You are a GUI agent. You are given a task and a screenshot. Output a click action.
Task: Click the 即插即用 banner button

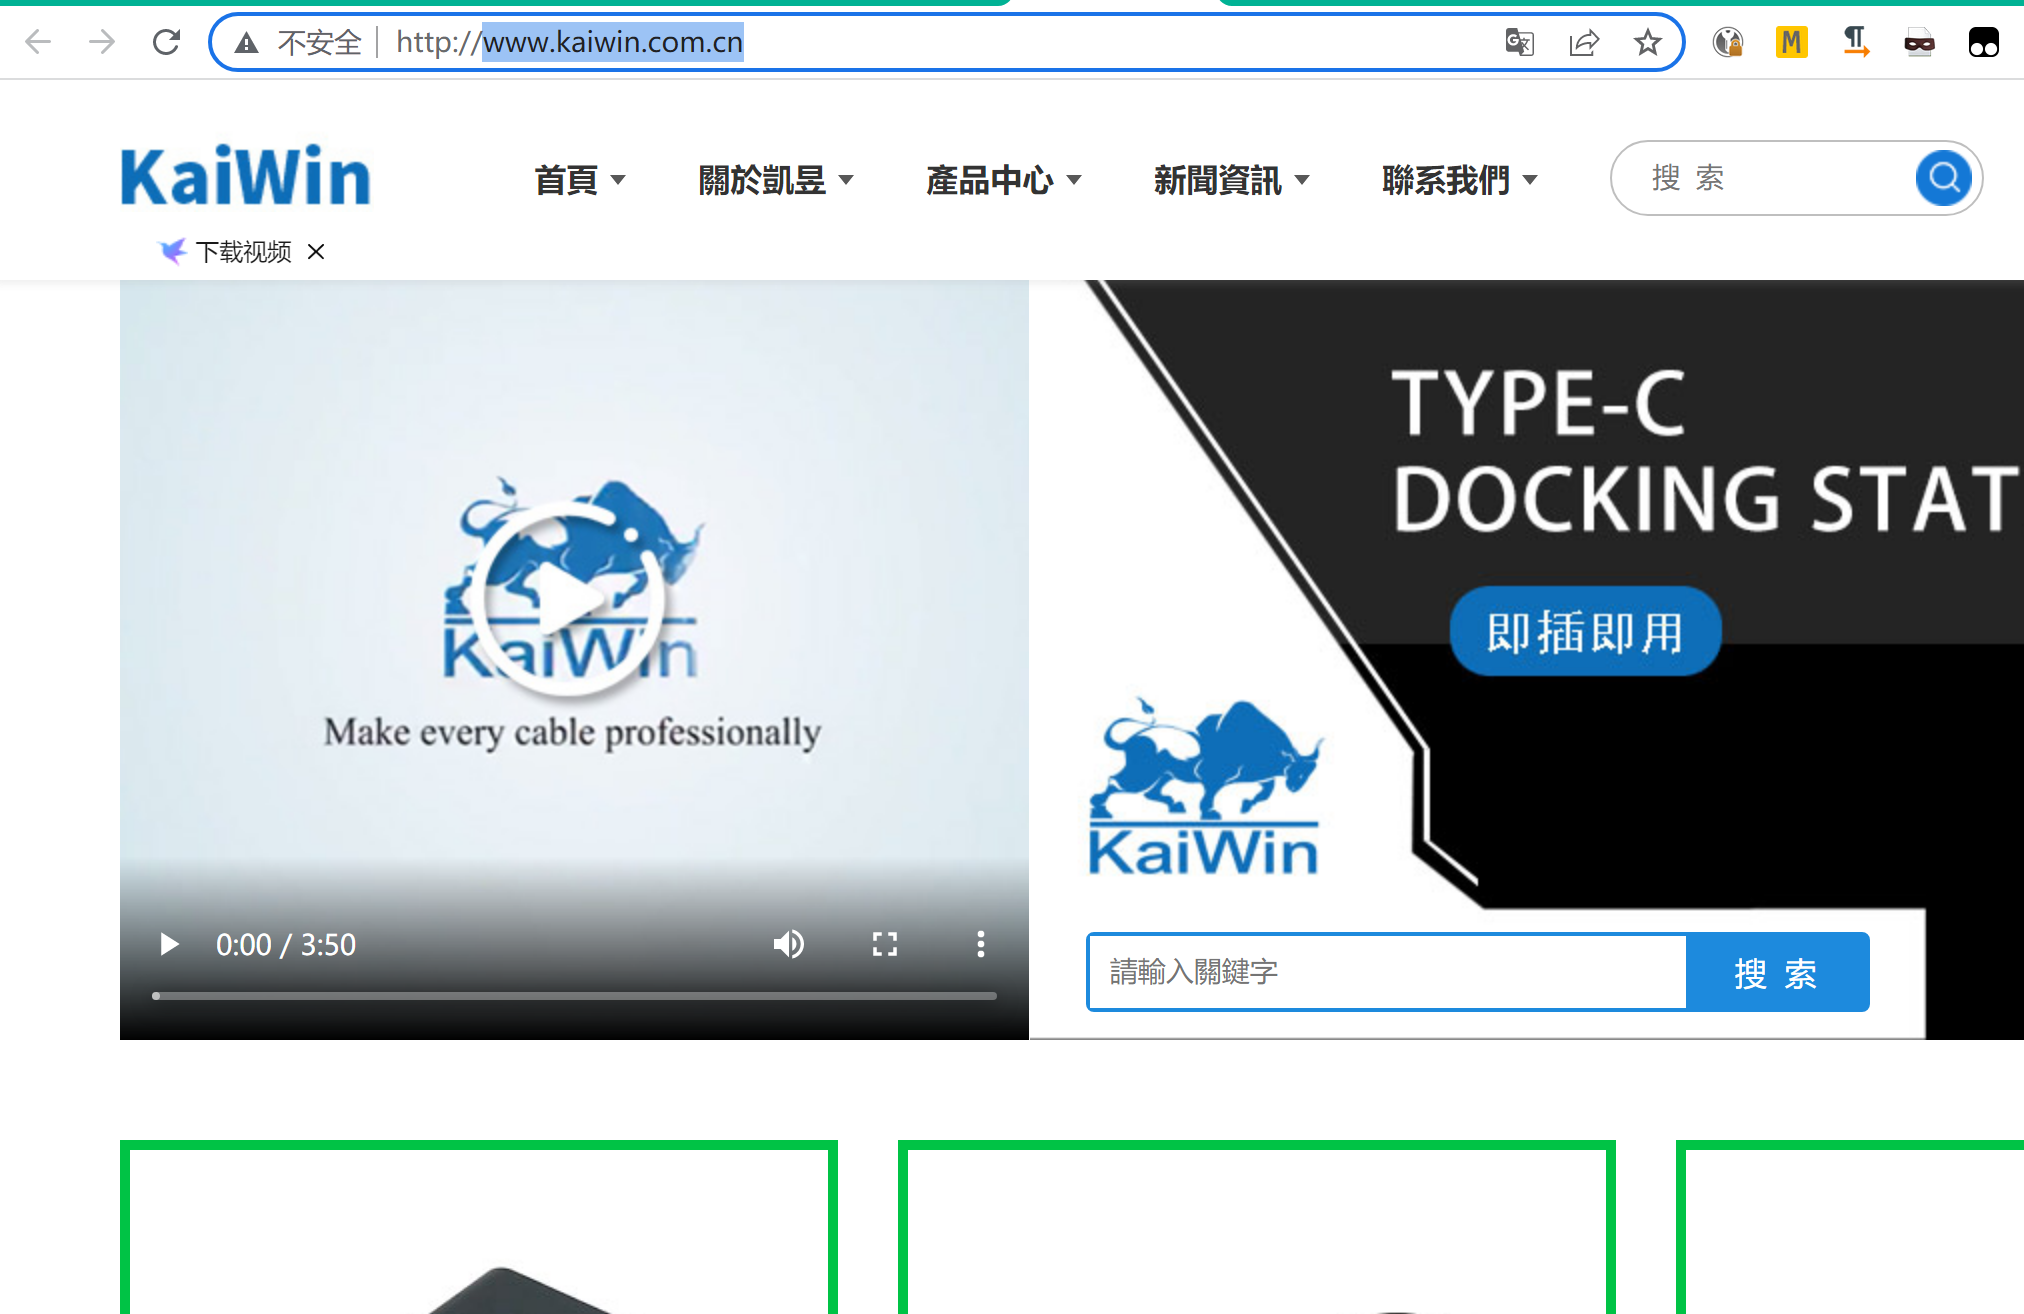[x=1585, y=632]
